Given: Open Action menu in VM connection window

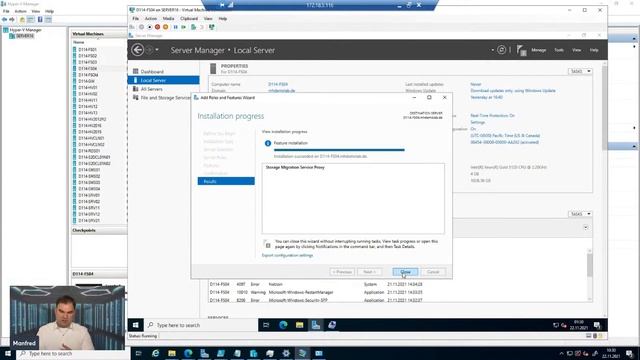Looking at the screenshot, I should click(x=151, y=19).
